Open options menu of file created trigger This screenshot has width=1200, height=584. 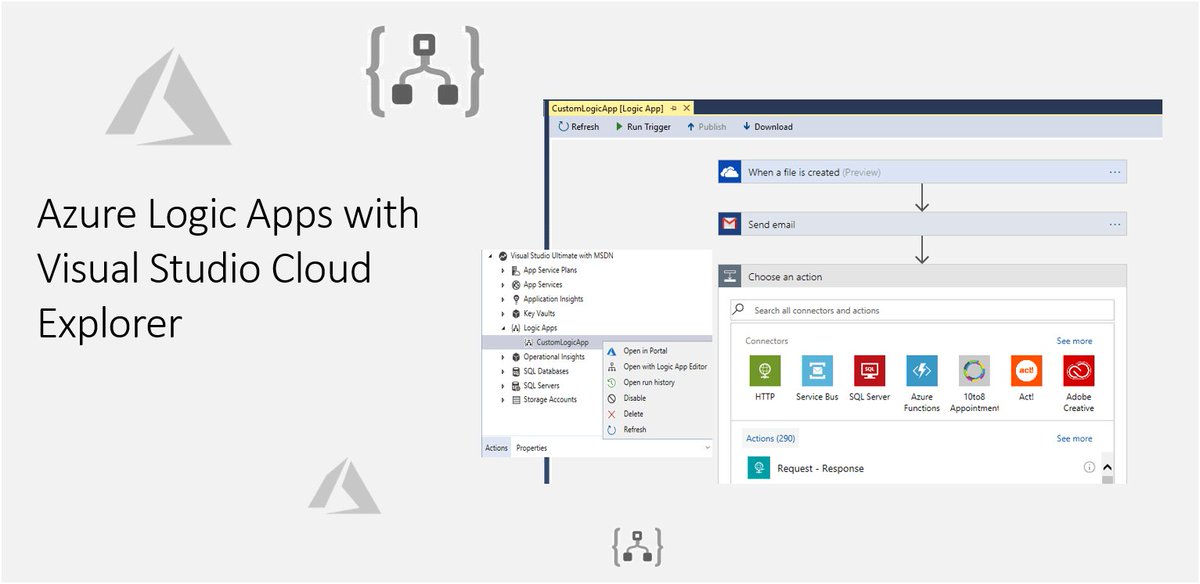1115,172
